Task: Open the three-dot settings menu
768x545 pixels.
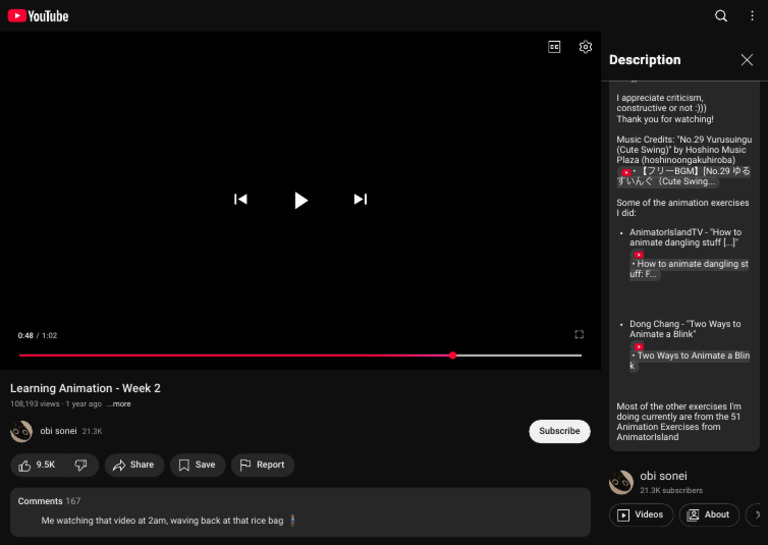Action: pos(752,16)
